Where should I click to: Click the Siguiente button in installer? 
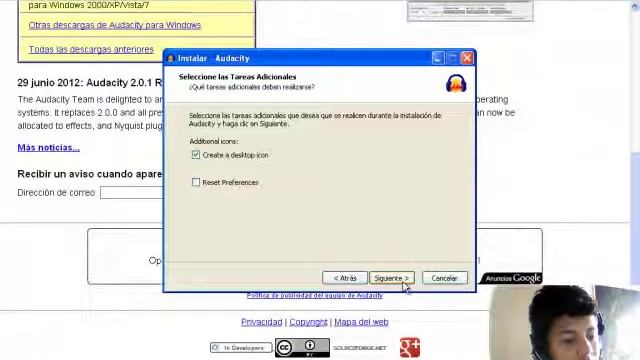click(392, 278)
